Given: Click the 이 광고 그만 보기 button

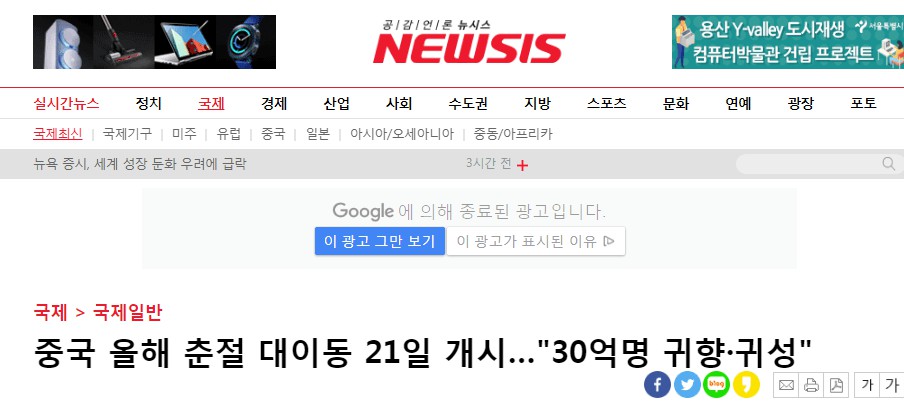Looking at the screenshot, I should (380, 241).
